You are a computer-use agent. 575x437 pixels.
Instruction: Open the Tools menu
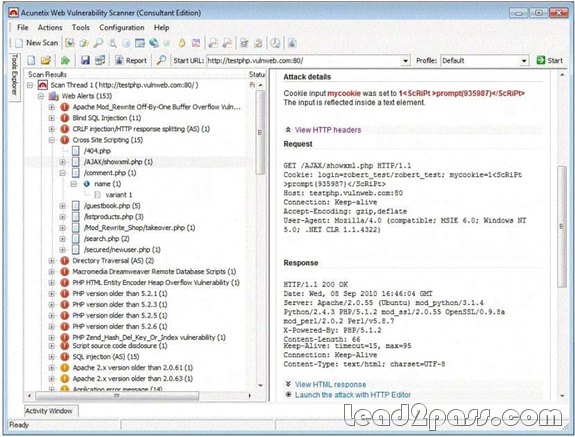click(x=81, y=27)
